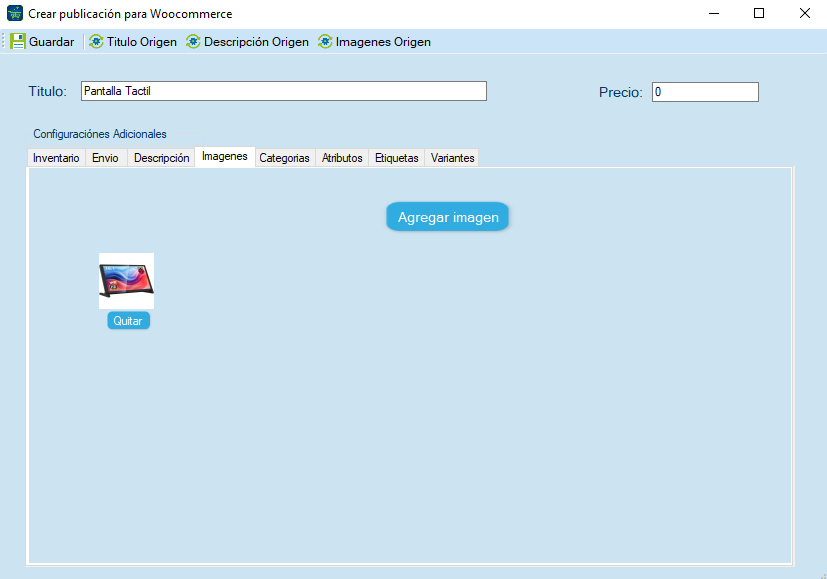Click the Titulo: label

(47, 91)
